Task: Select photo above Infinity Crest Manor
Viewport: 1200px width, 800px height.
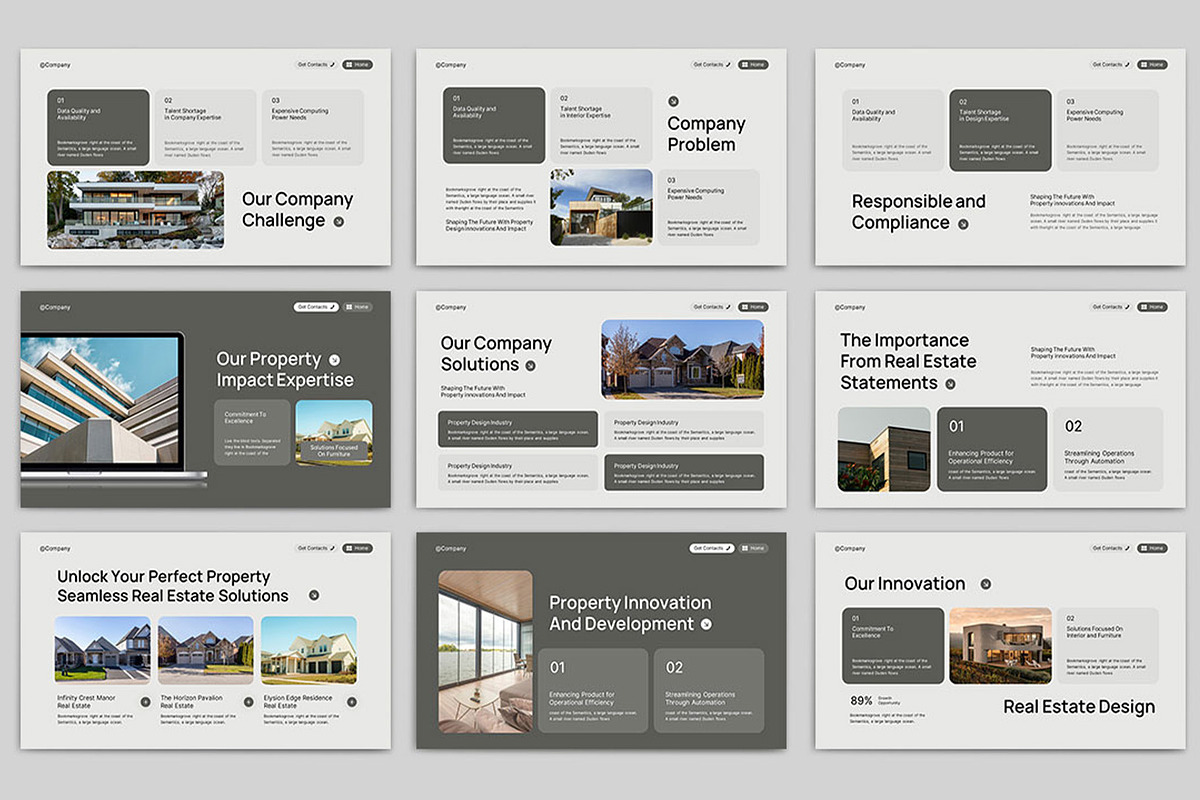Action: (102, 649)
